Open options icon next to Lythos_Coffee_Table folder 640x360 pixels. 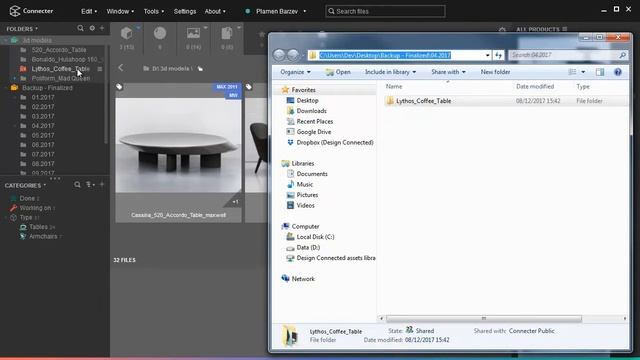pyautogui.click(x=100, y=69)
